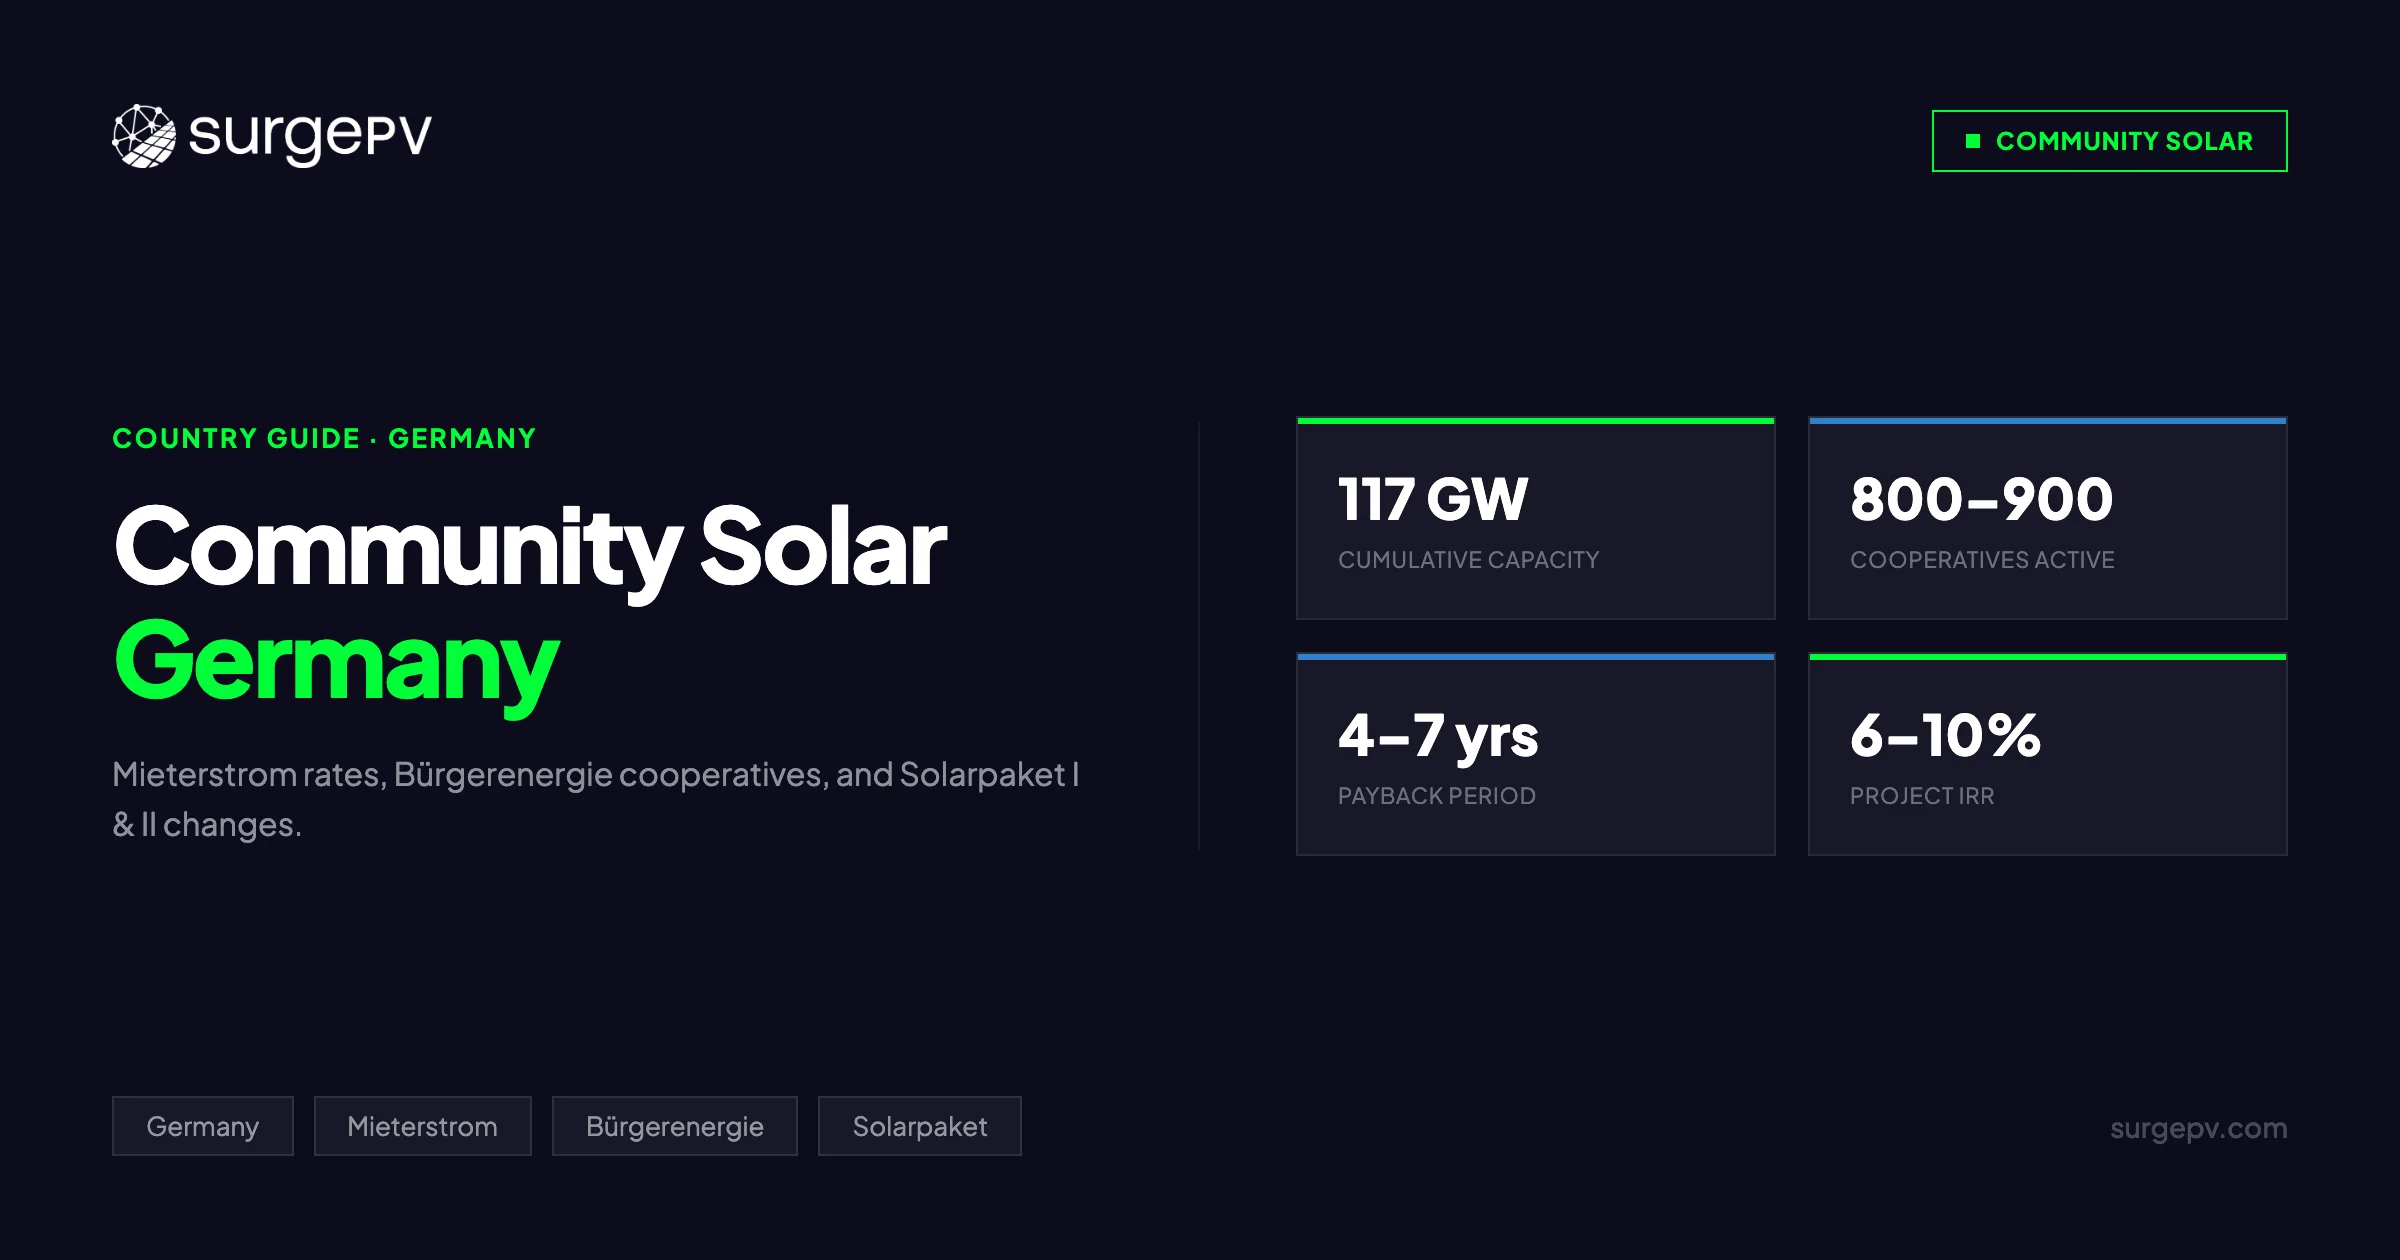The image size is (2400, 1260).
Task: Choose the Solarpaket tag
Action: (919, 1126)
